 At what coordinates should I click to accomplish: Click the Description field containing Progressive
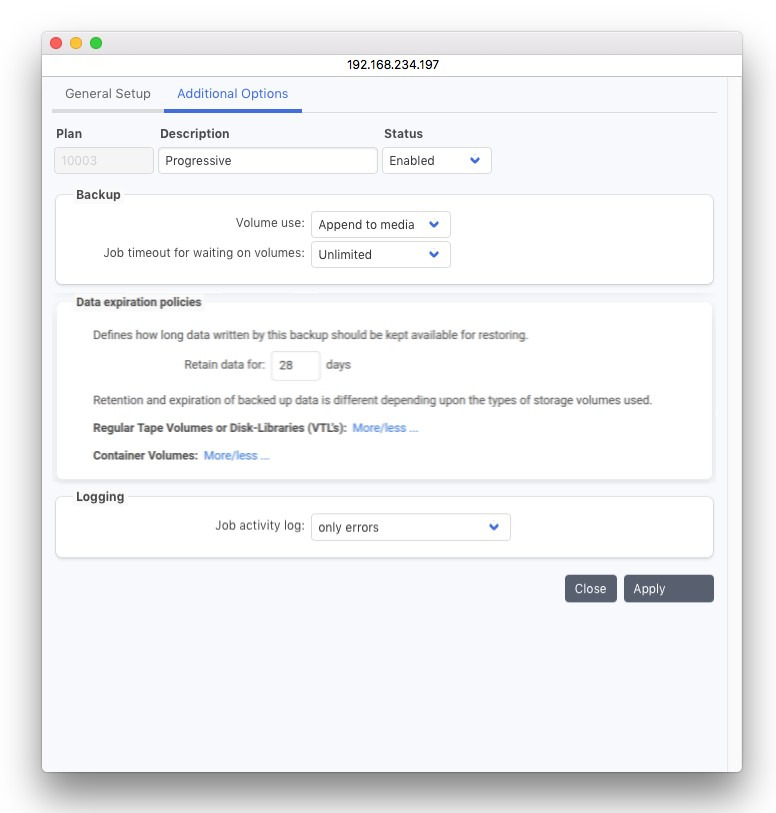(x=267, y=161)
